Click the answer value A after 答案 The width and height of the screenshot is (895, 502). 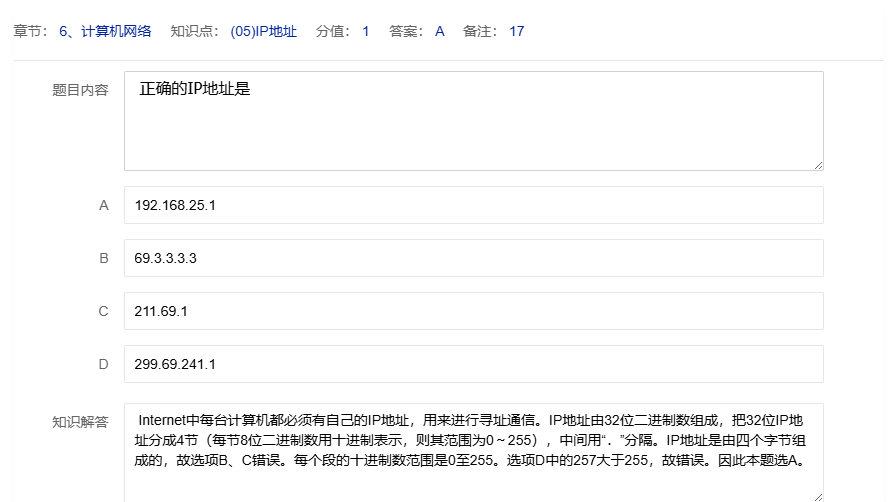pos(439,31)
